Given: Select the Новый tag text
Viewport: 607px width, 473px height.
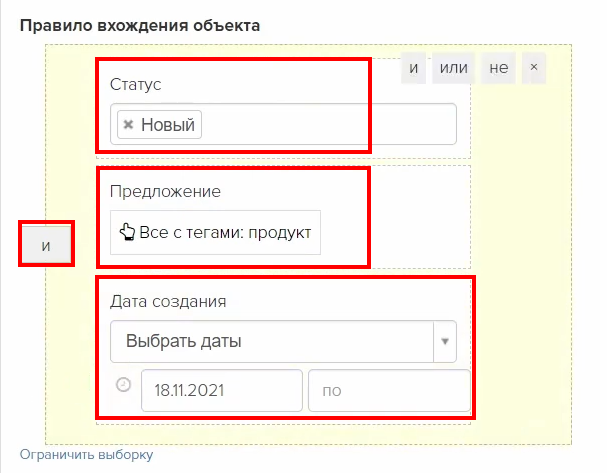Looking at the screenshot, I should pyautogui.click(x=168, y=125).
